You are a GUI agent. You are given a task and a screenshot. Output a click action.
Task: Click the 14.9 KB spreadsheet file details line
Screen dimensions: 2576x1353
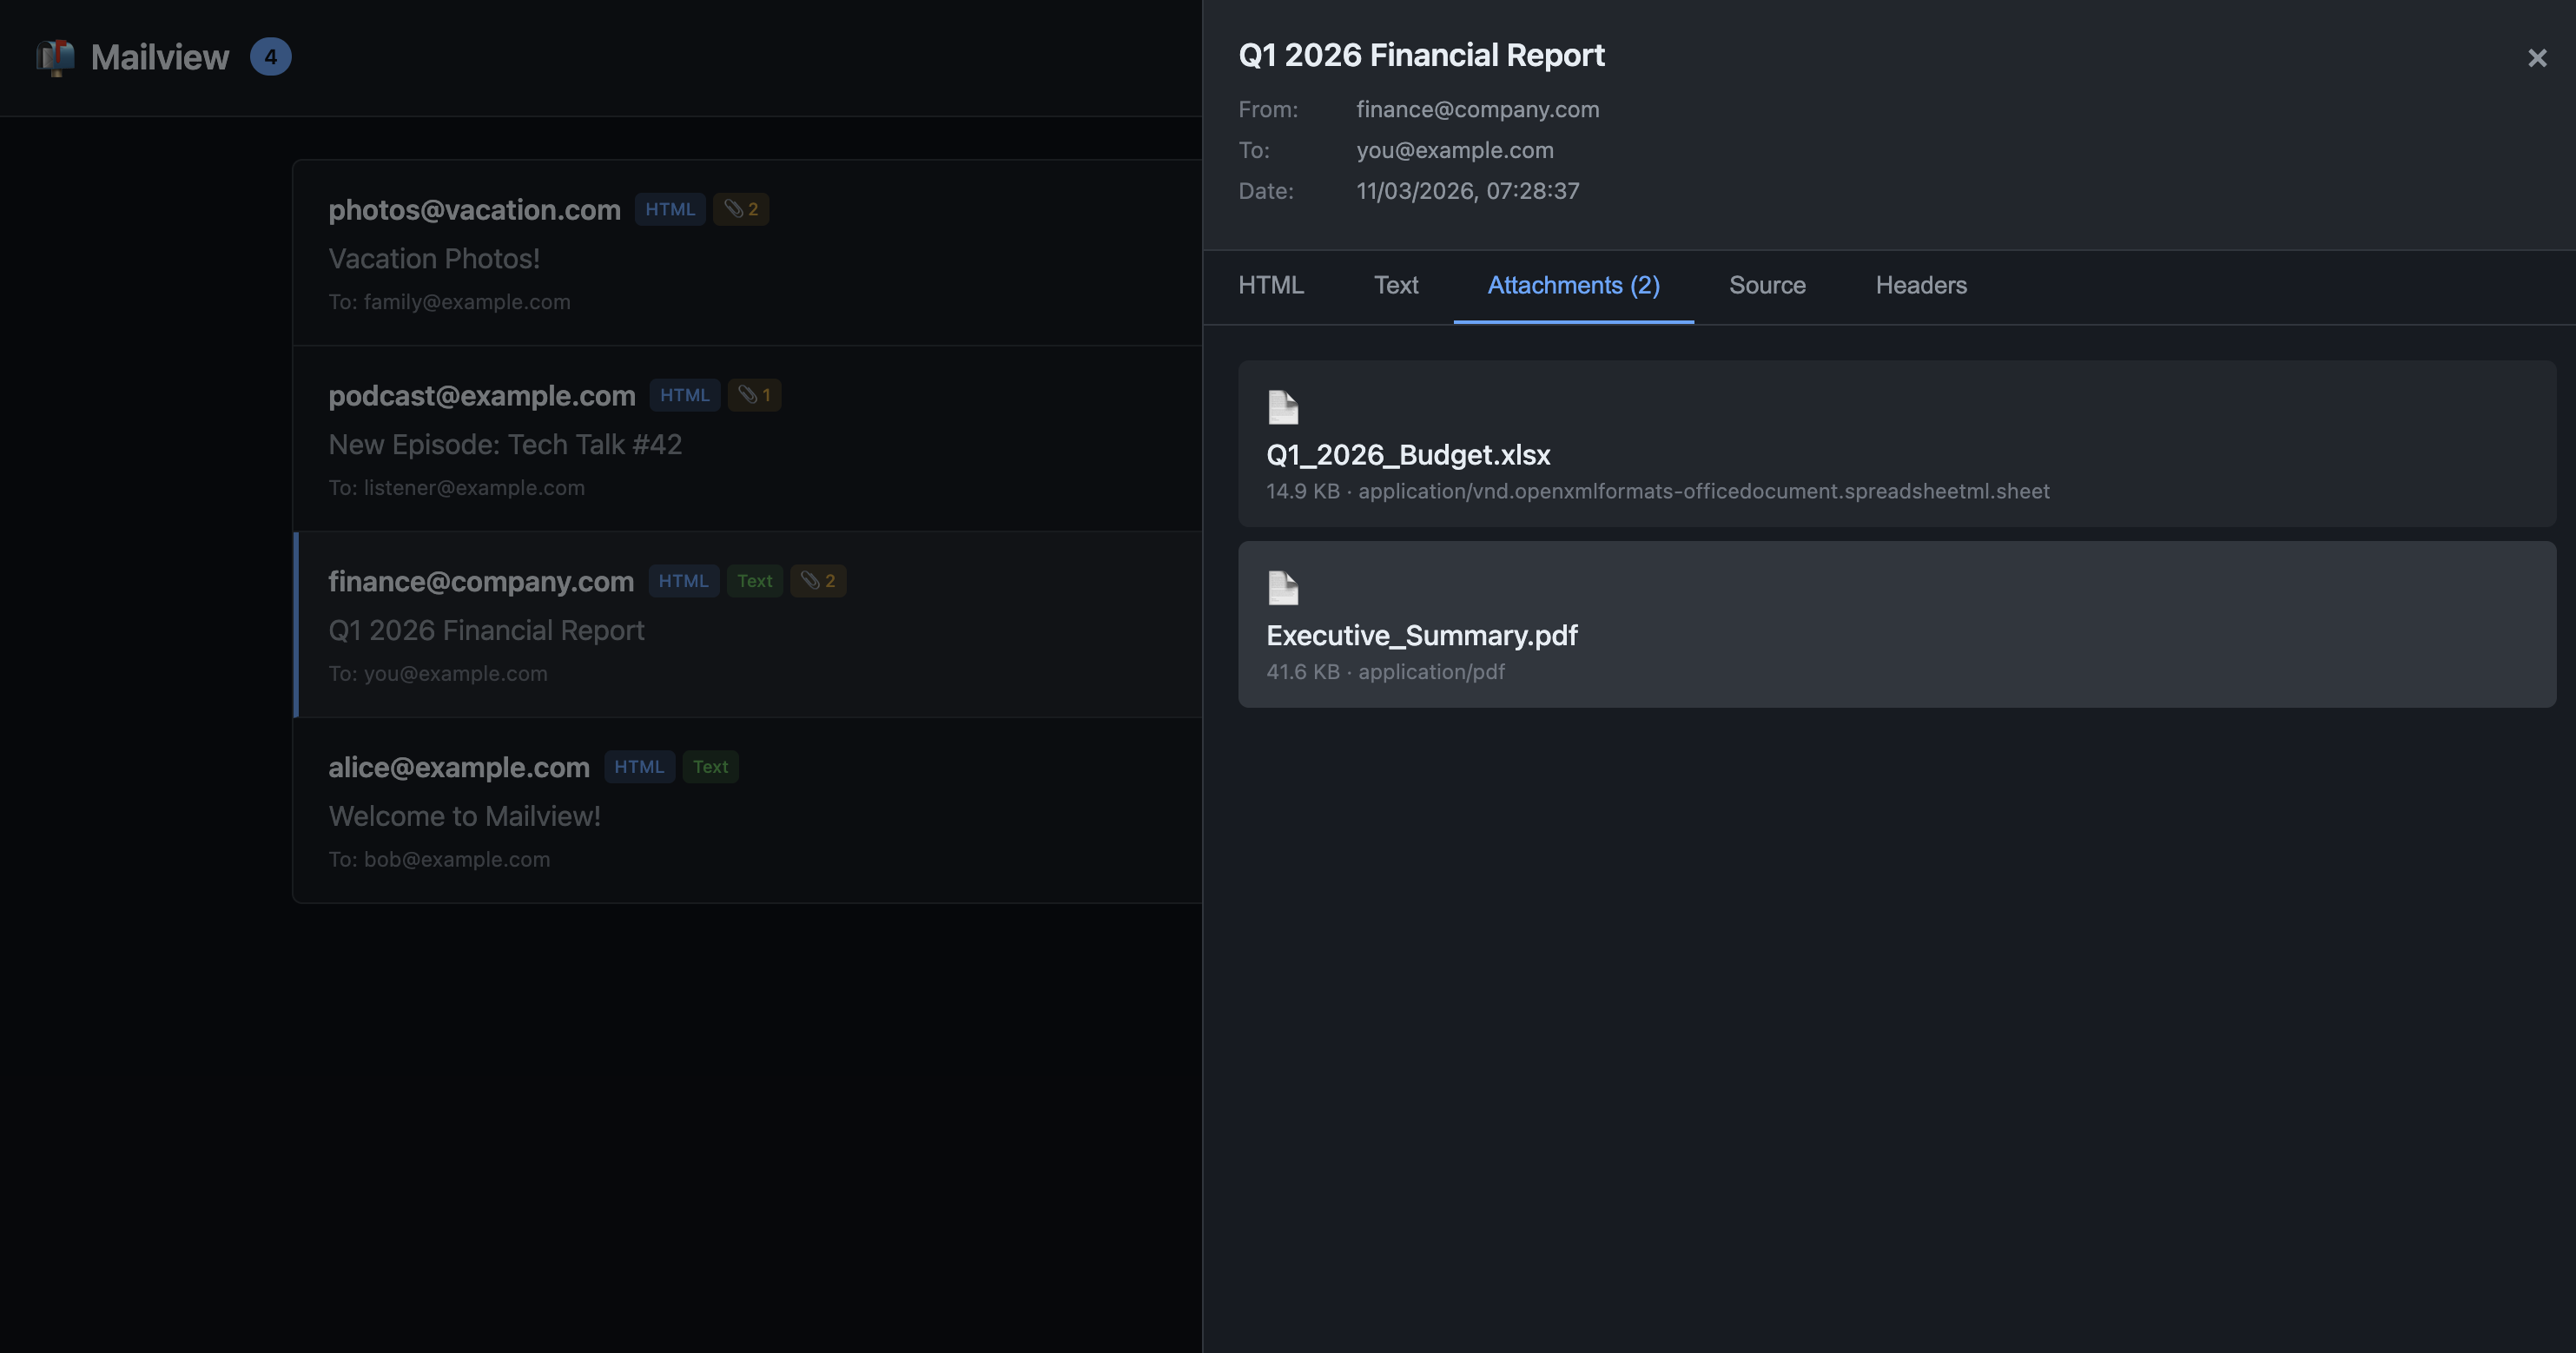[x=1658, y=491]
